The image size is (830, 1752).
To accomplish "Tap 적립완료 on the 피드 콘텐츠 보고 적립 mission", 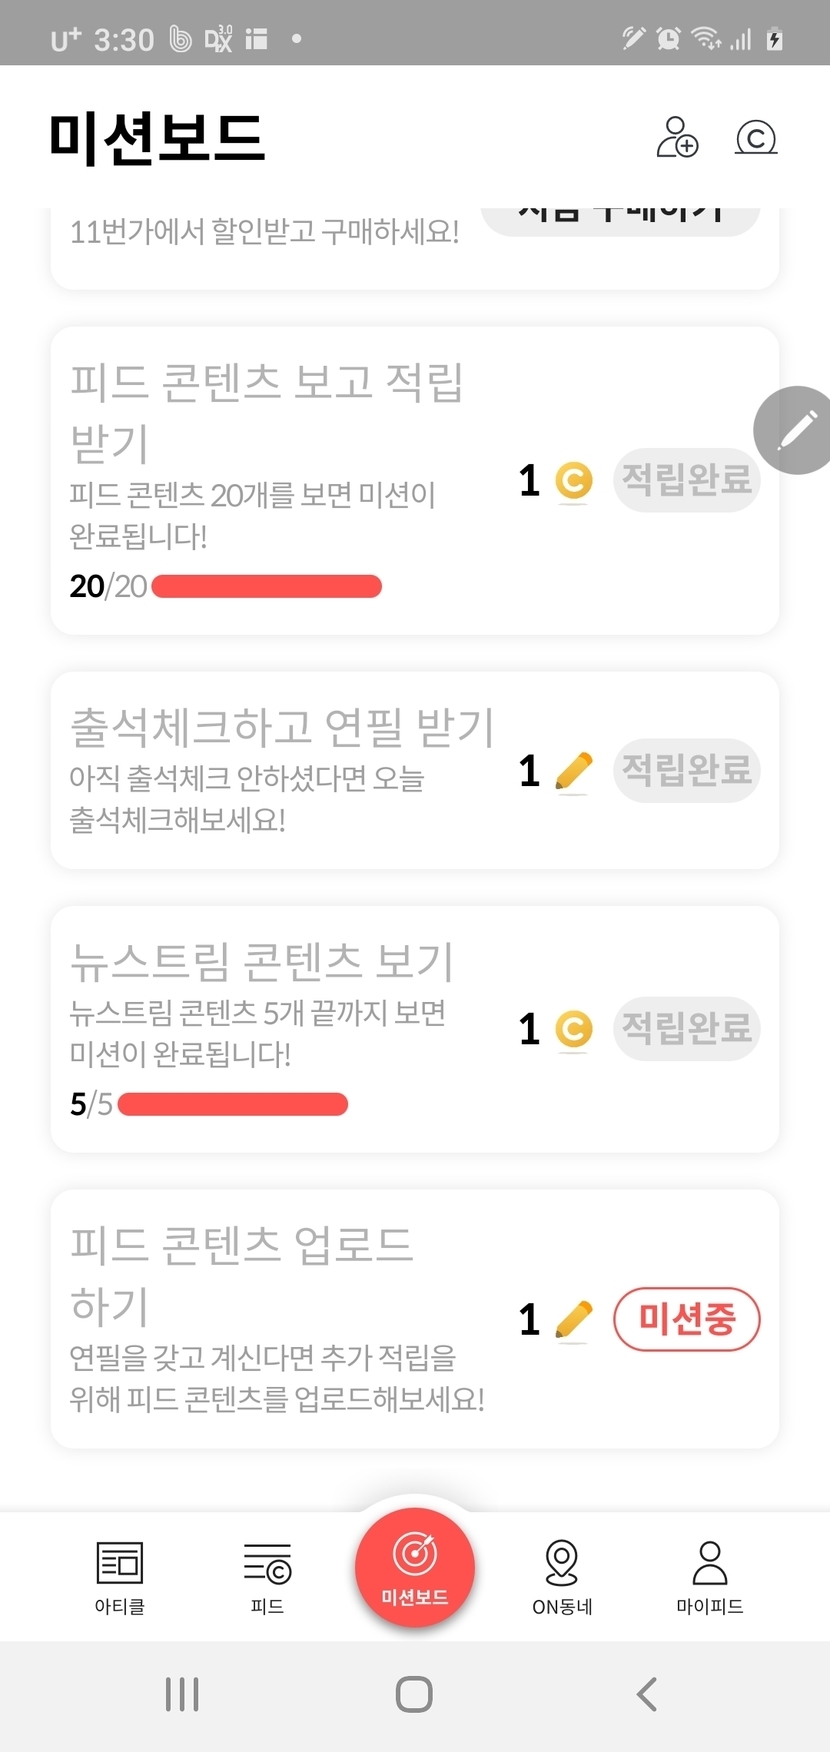I will click(686, 481).
